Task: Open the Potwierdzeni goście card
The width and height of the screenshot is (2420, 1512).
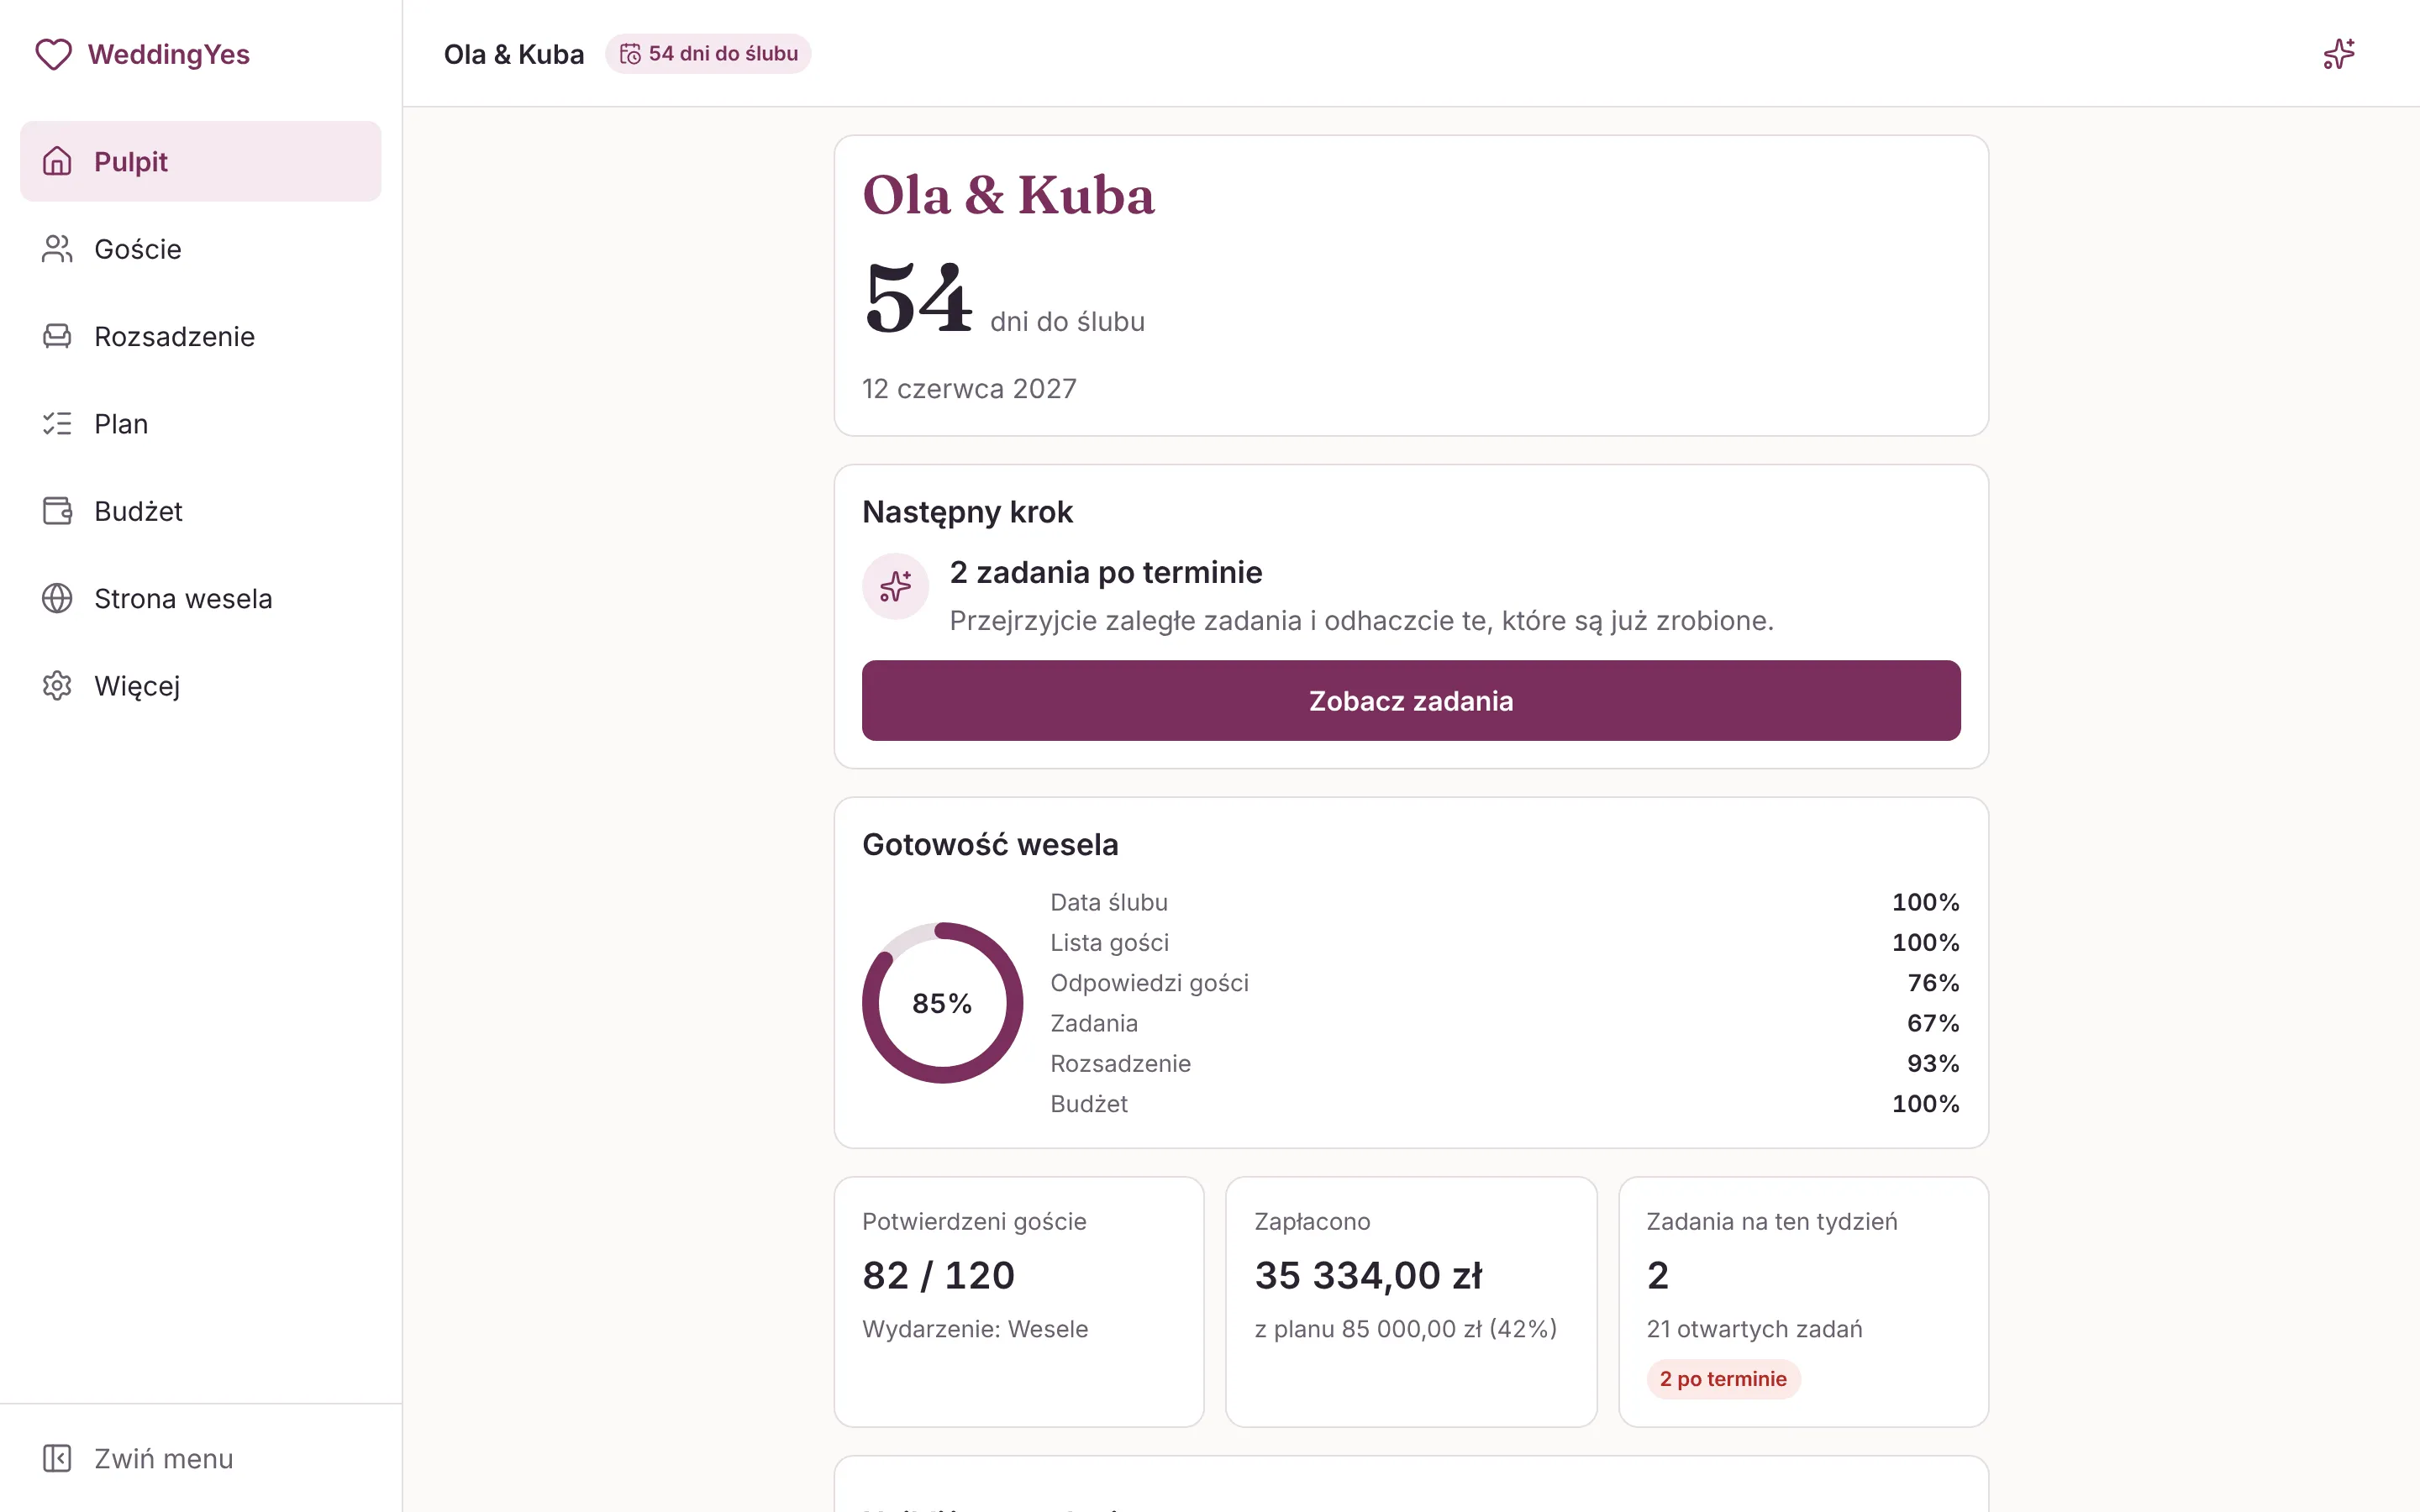Action: [1019, 1301]
